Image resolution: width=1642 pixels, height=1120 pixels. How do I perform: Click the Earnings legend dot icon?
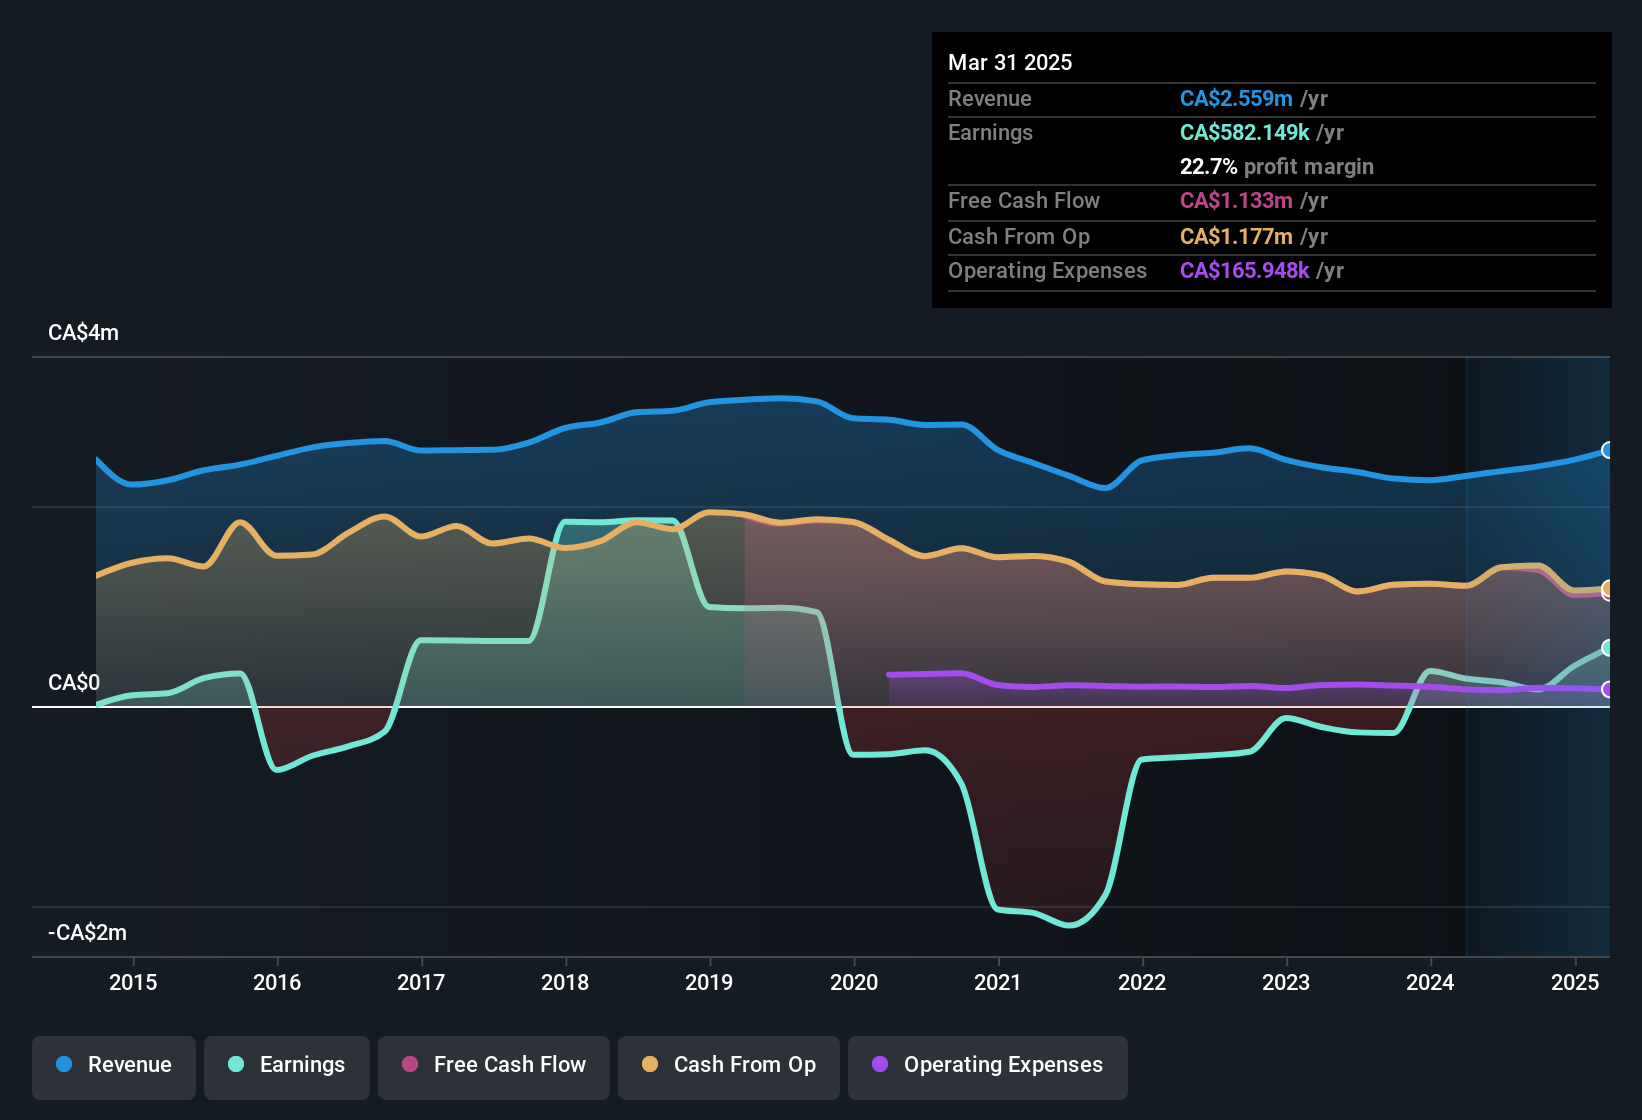pos(237,1065)
